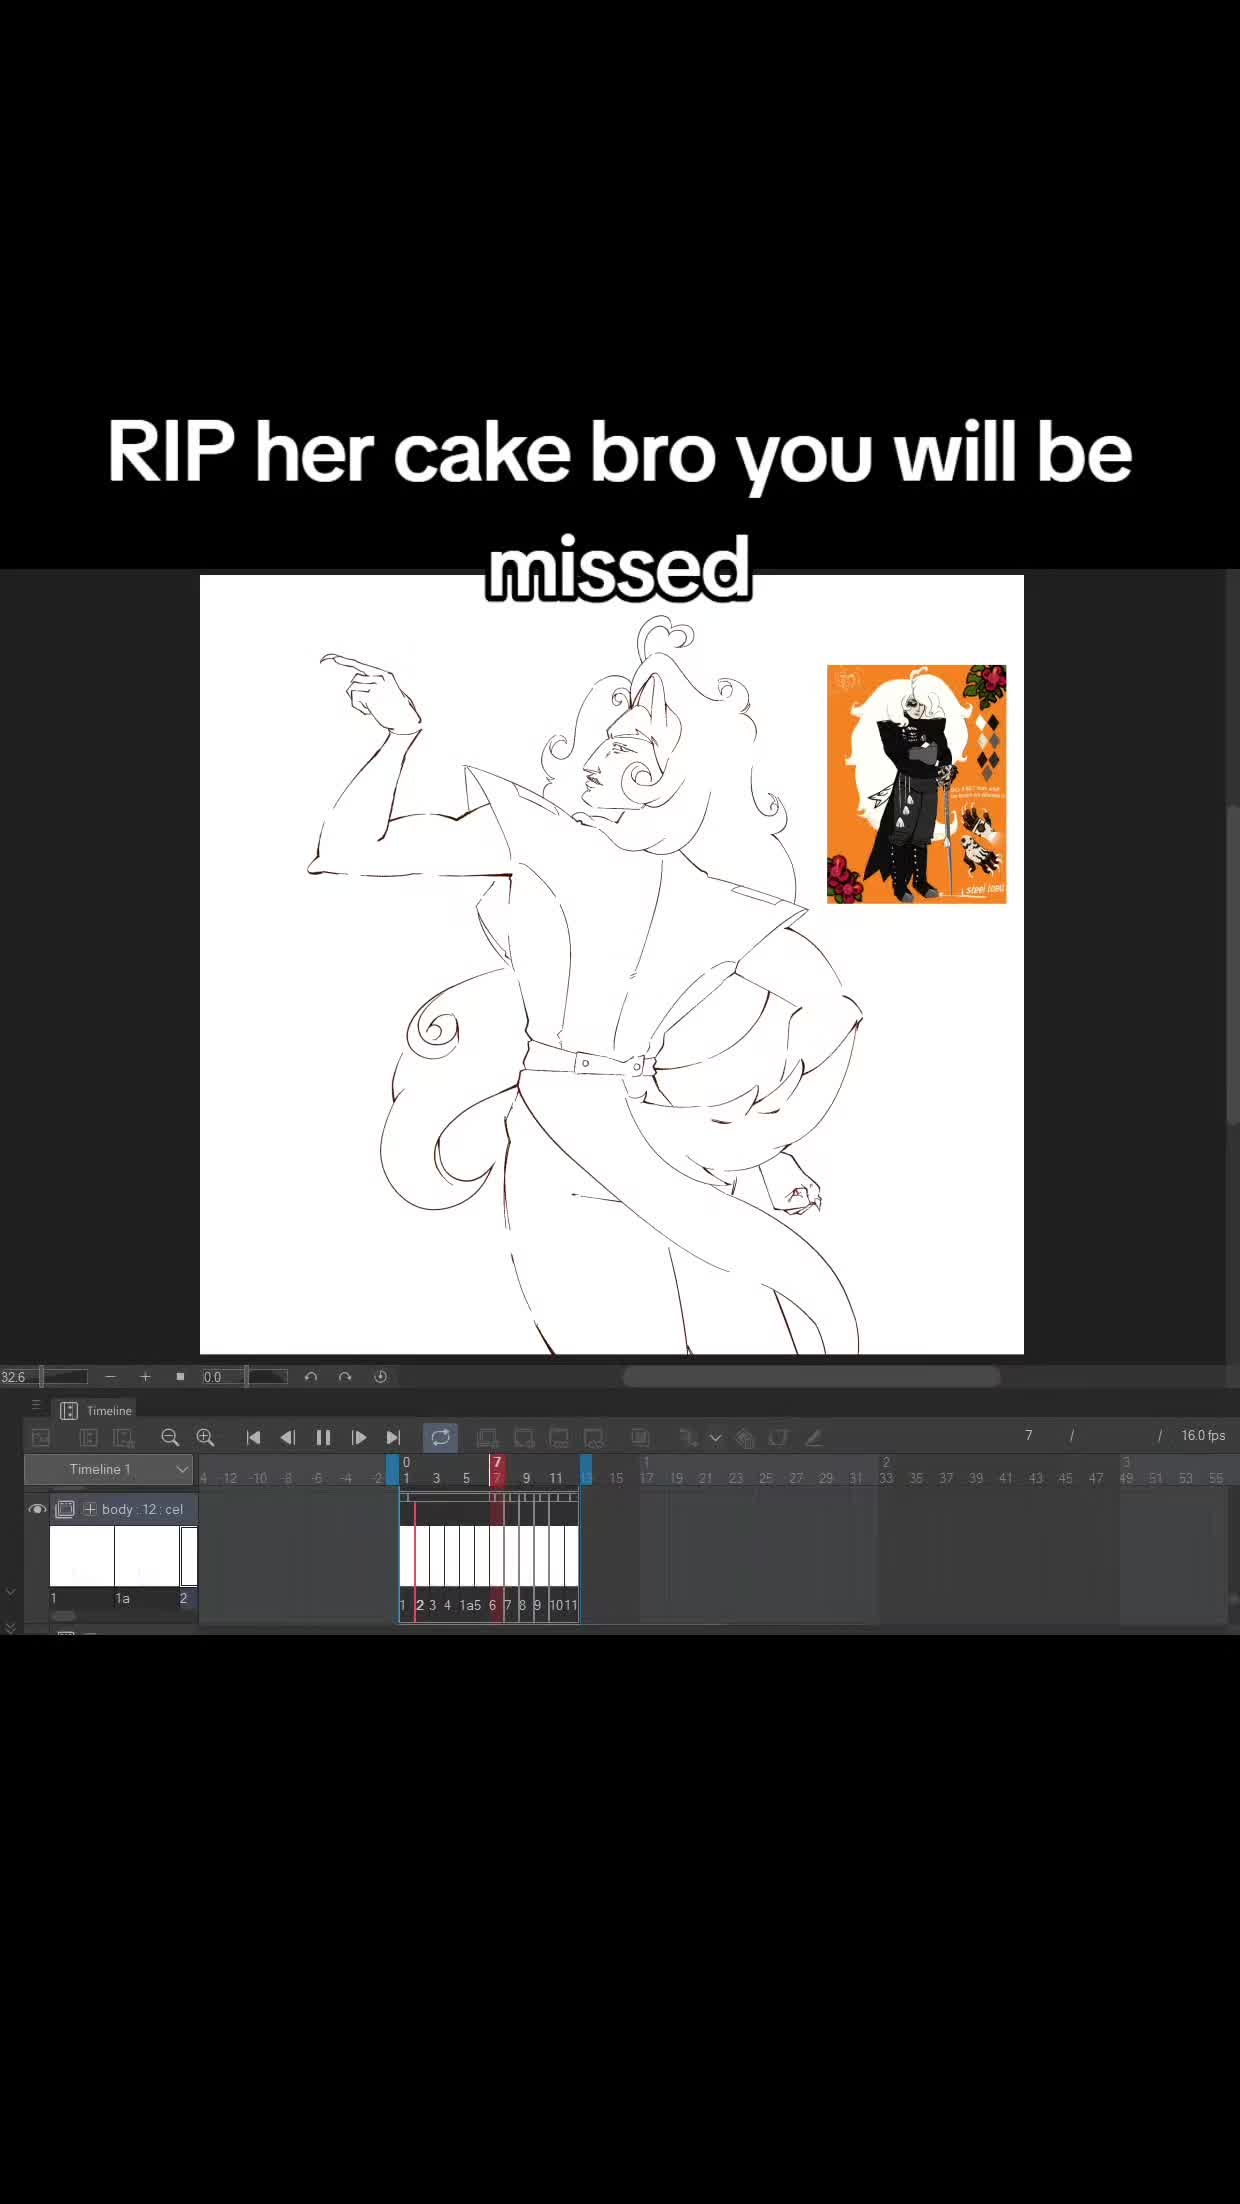Collapse the timeline layer list chevron

pyautogui.click(x=10, y=1592)
